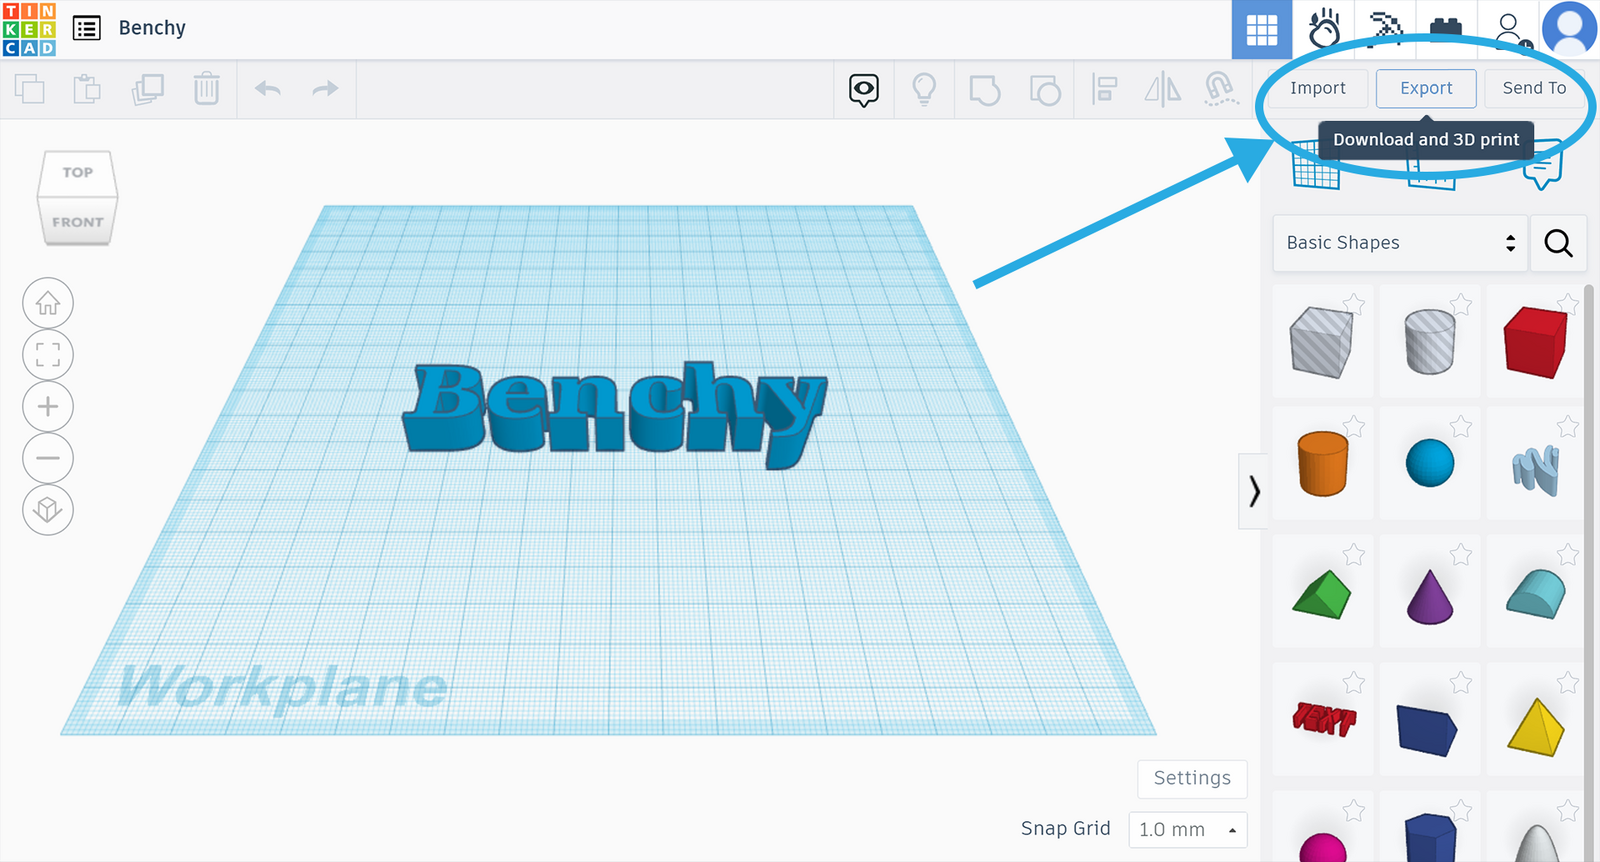Click the shapes search magnifier icon
Screen dimensions: 1600x862
[1558, 243]
